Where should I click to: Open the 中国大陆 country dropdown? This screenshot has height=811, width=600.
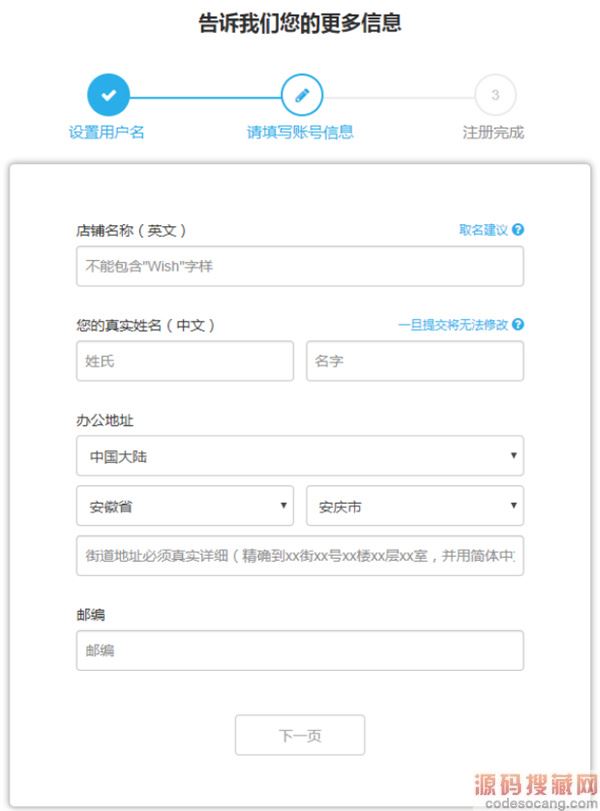pos(300,456)
